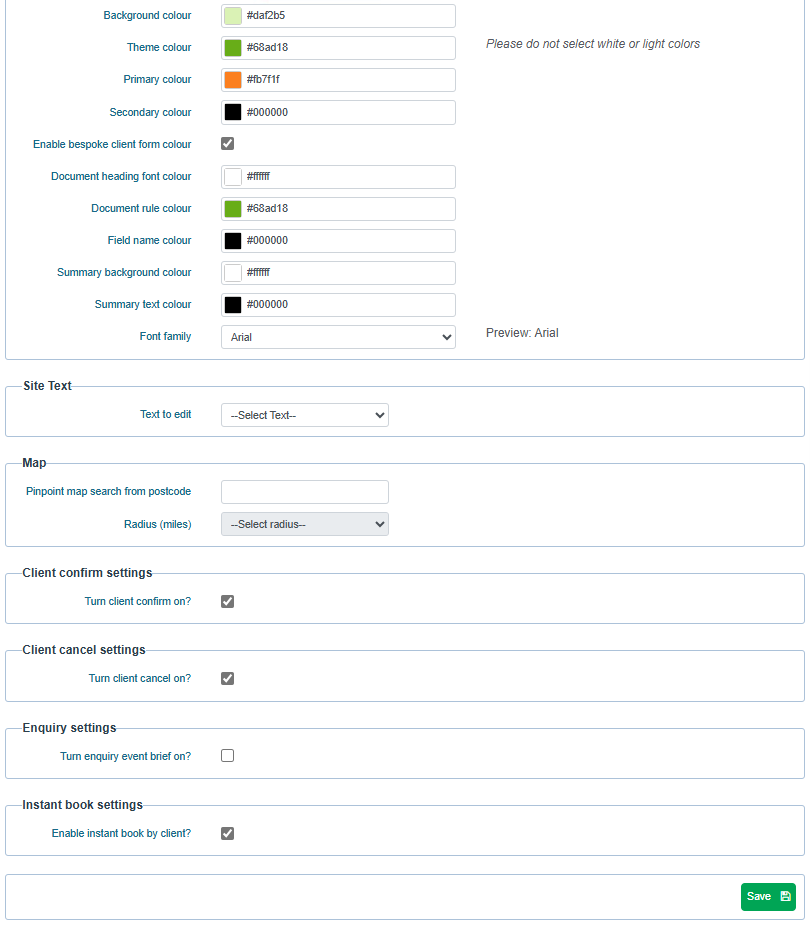
Task: Click the 'Client confirm settings' heading
Action: coord(88,572)
